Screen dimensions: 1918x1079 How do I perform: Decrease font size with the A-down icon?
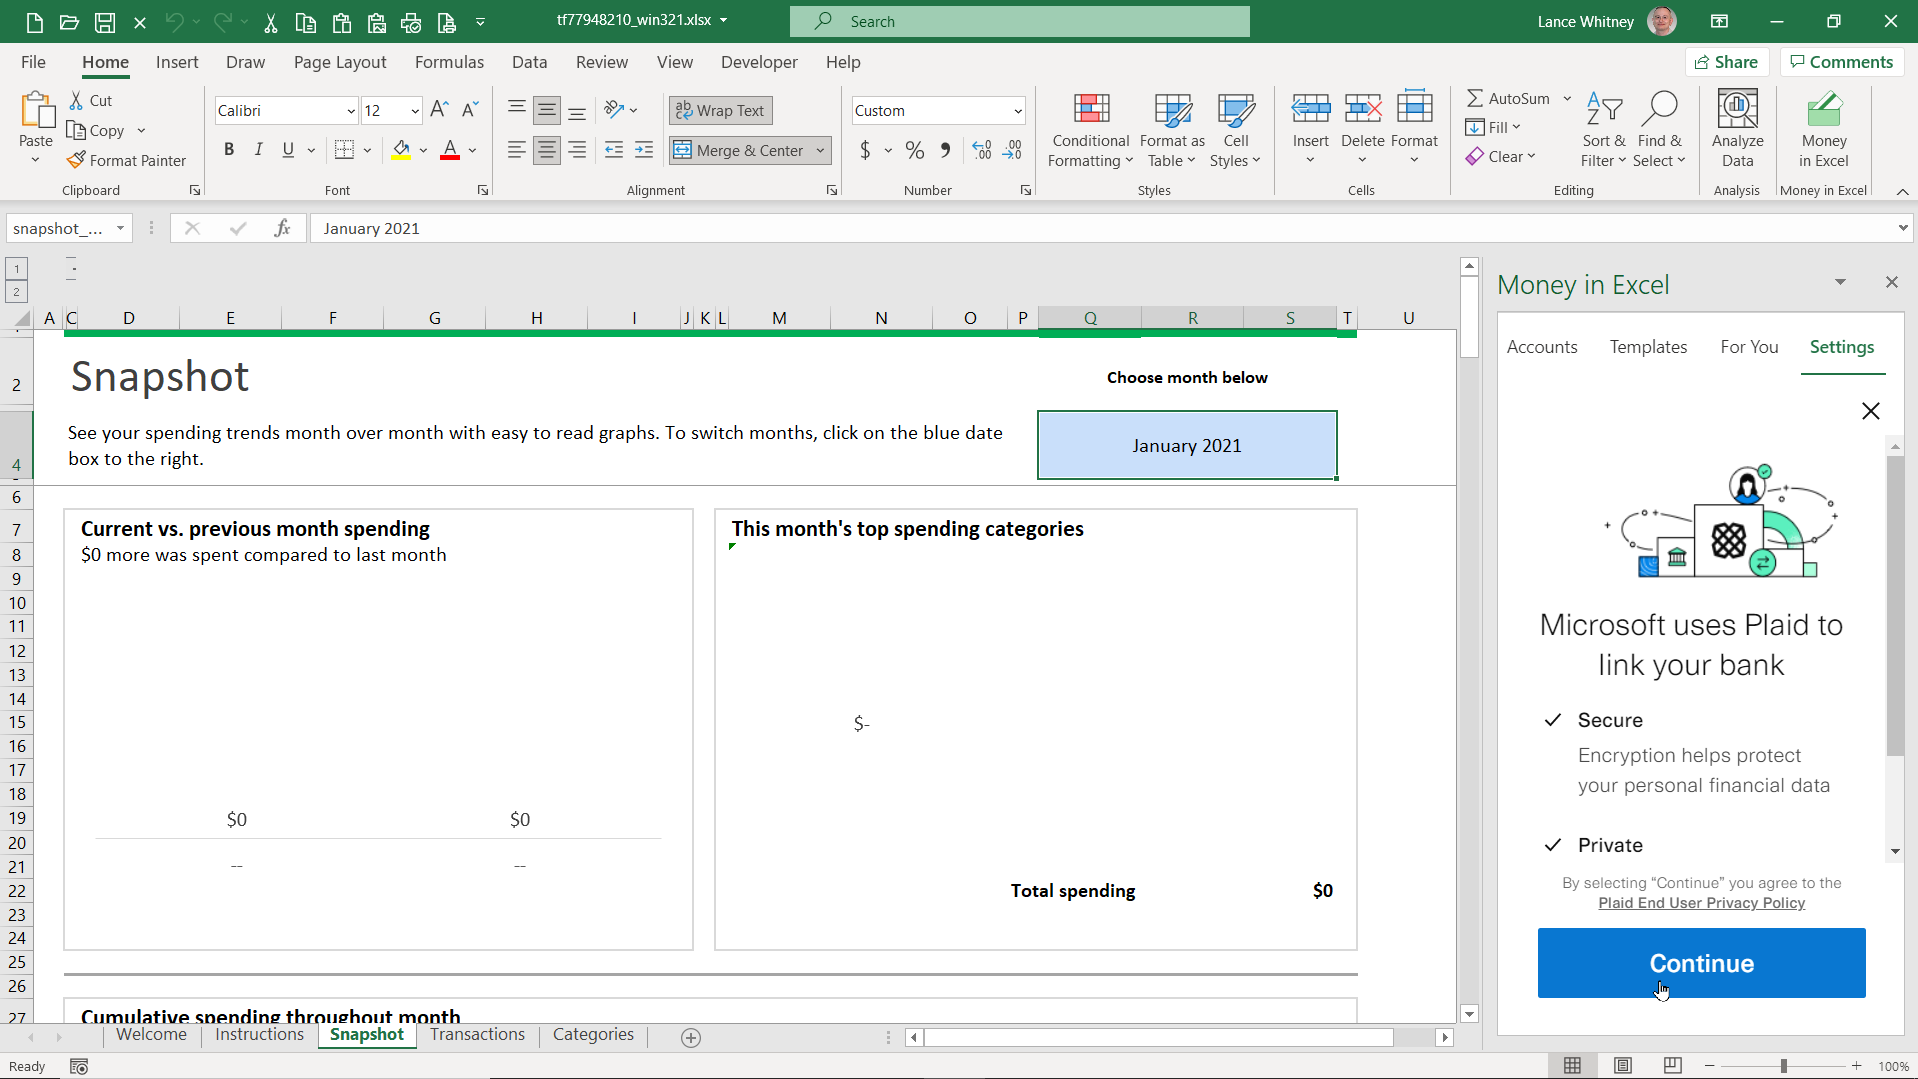click(470, 110)
